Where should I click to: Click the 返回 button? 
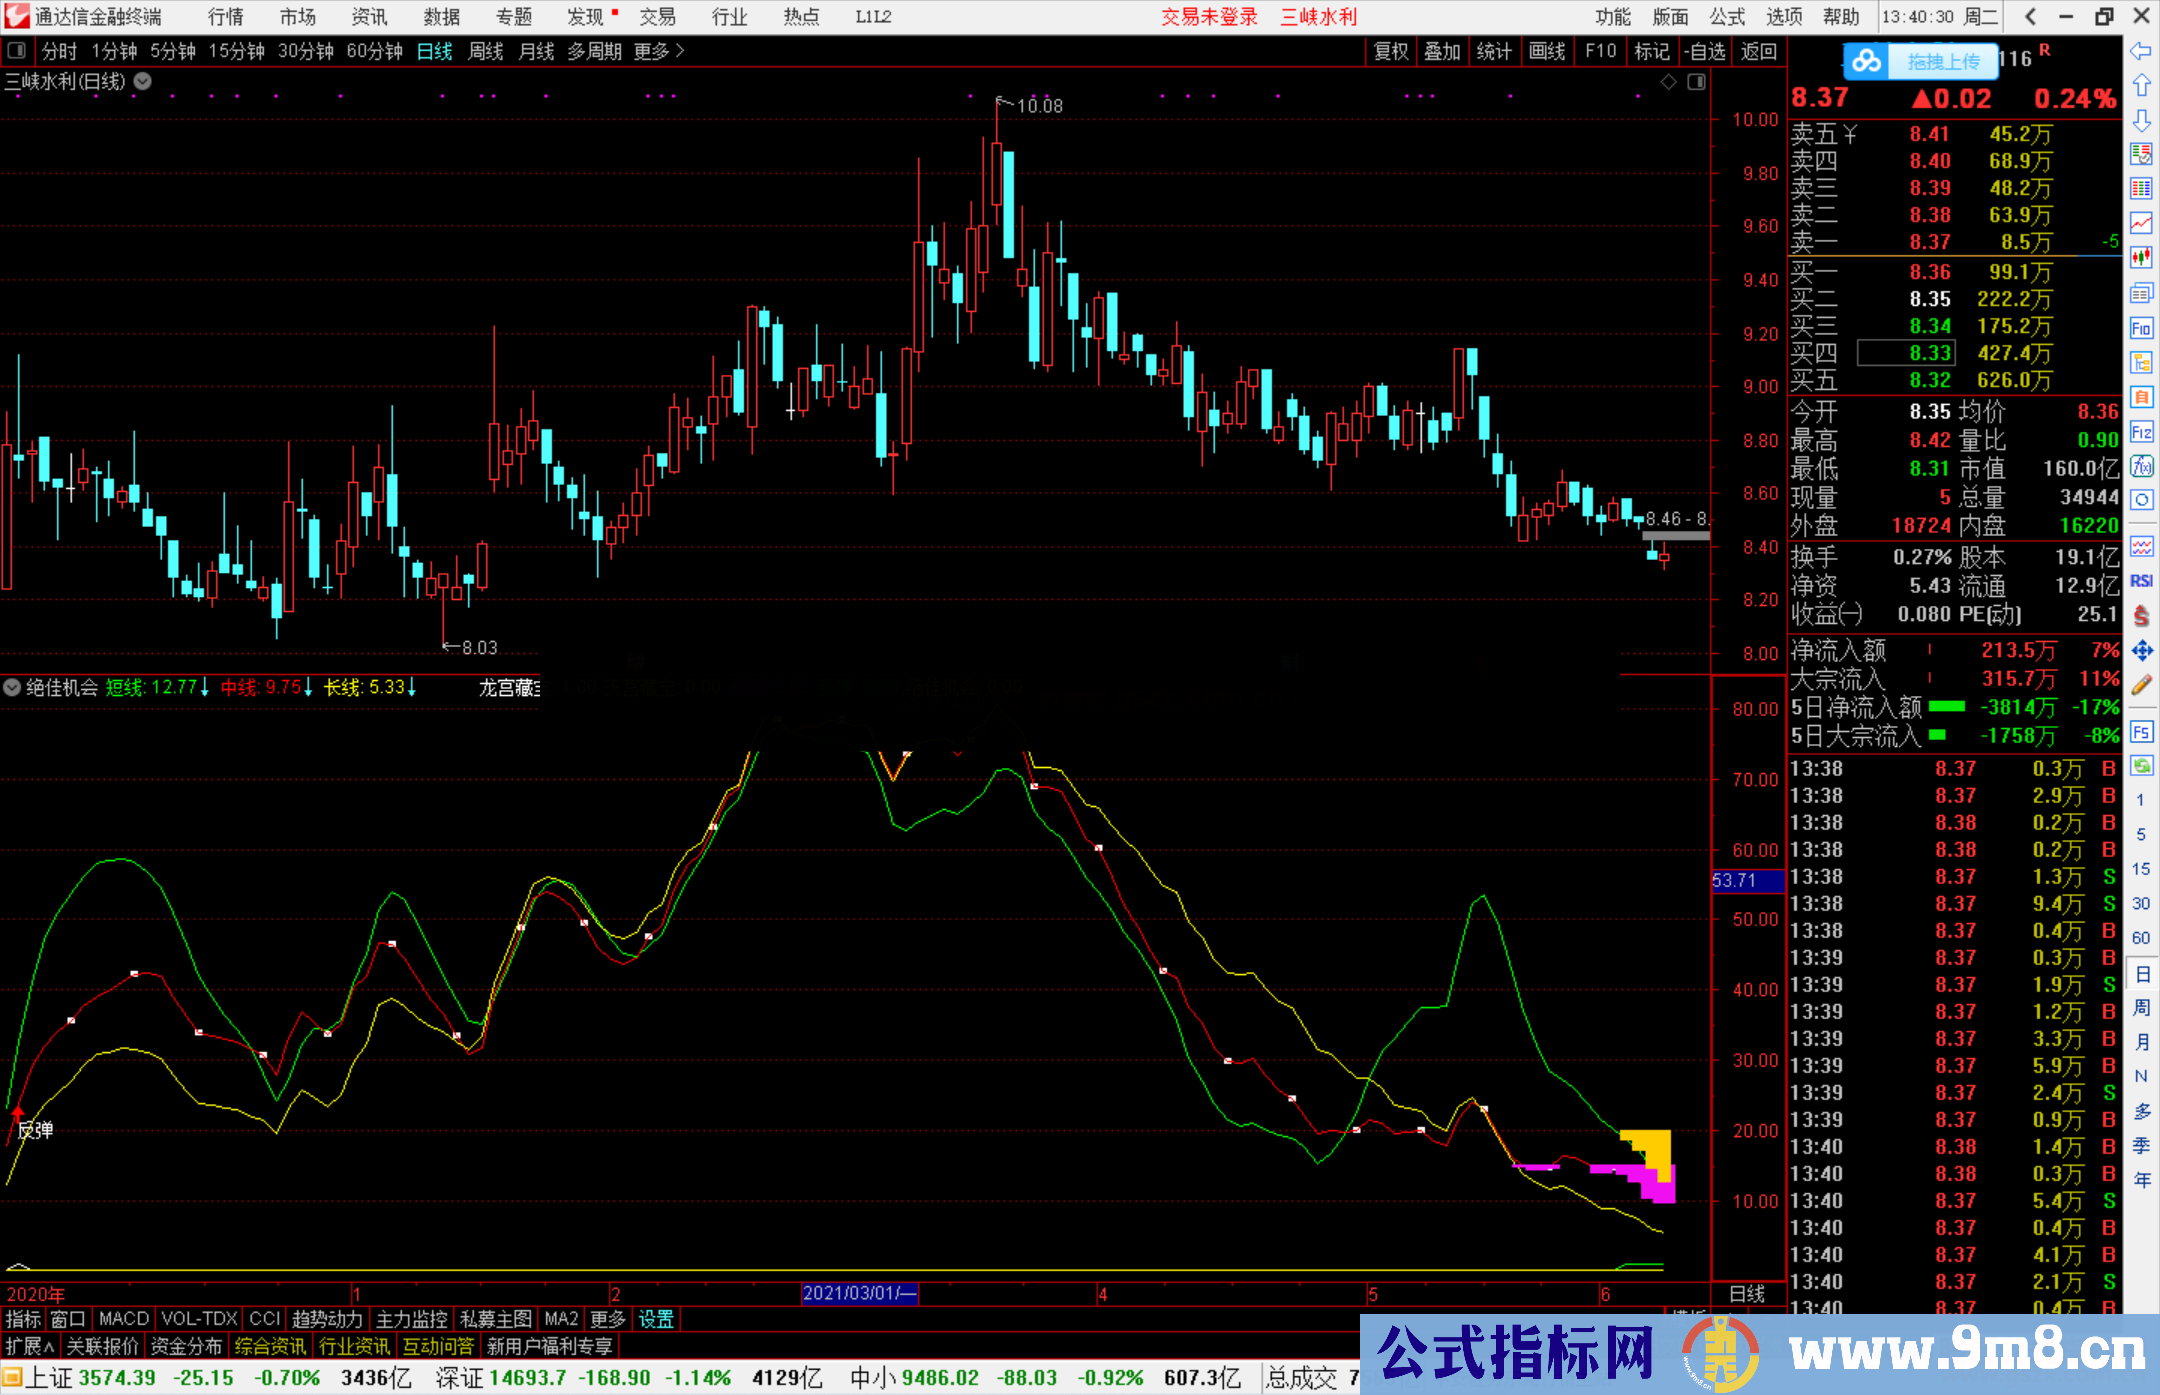click(1758, 51)
